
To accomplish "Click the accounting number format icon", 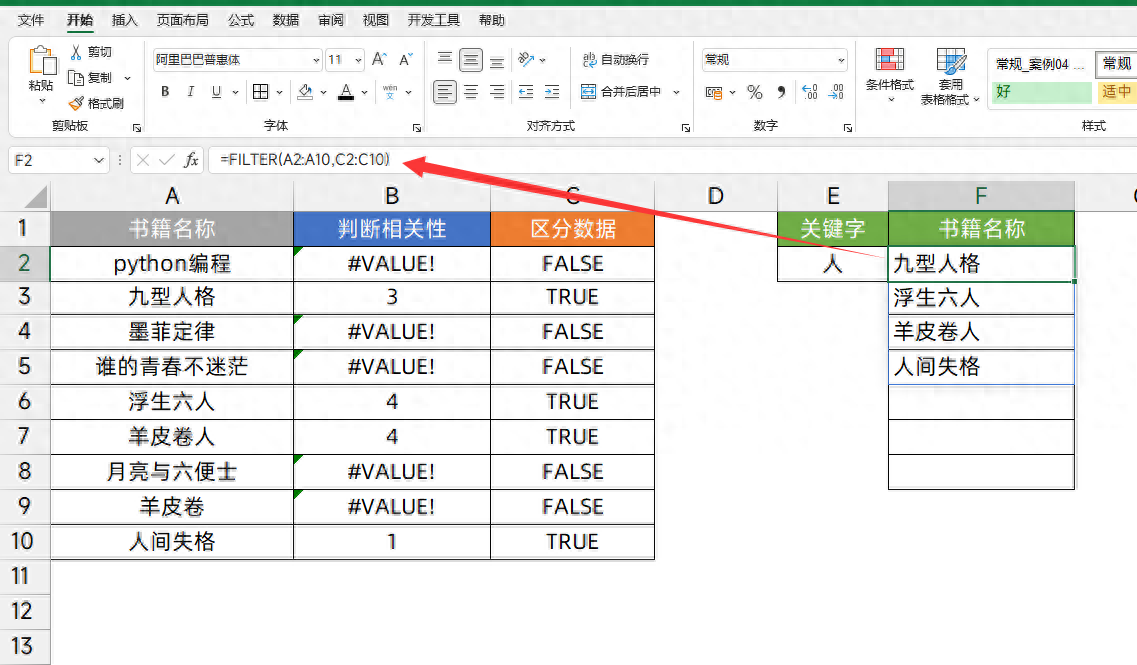I will (714, 92).
